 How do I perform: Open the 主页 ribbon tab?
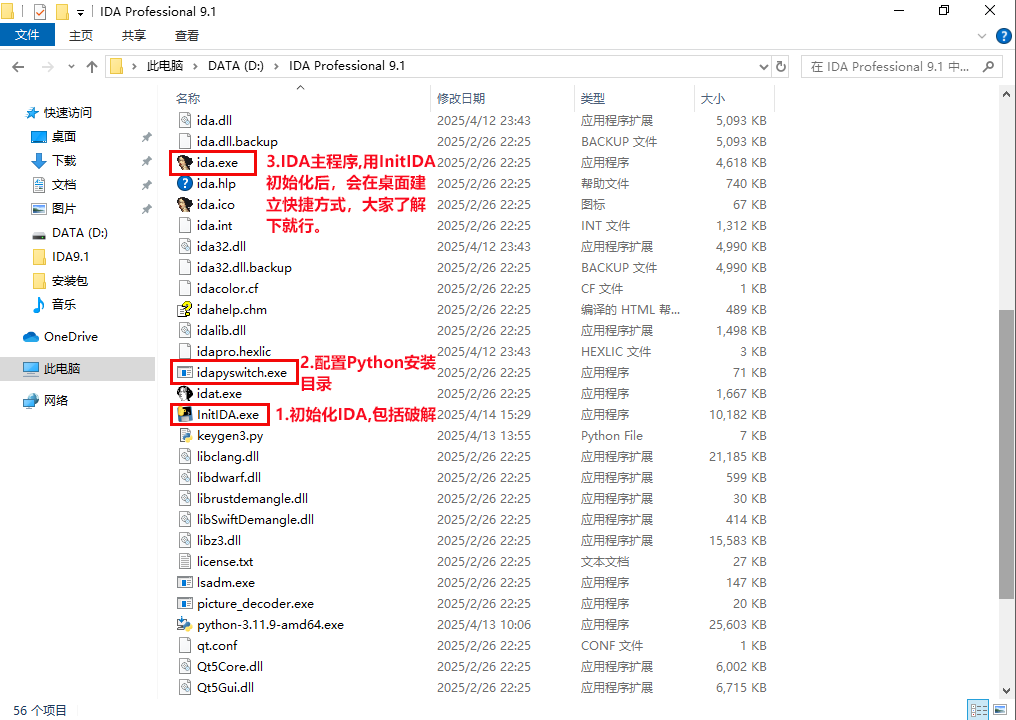coord(81,36)
